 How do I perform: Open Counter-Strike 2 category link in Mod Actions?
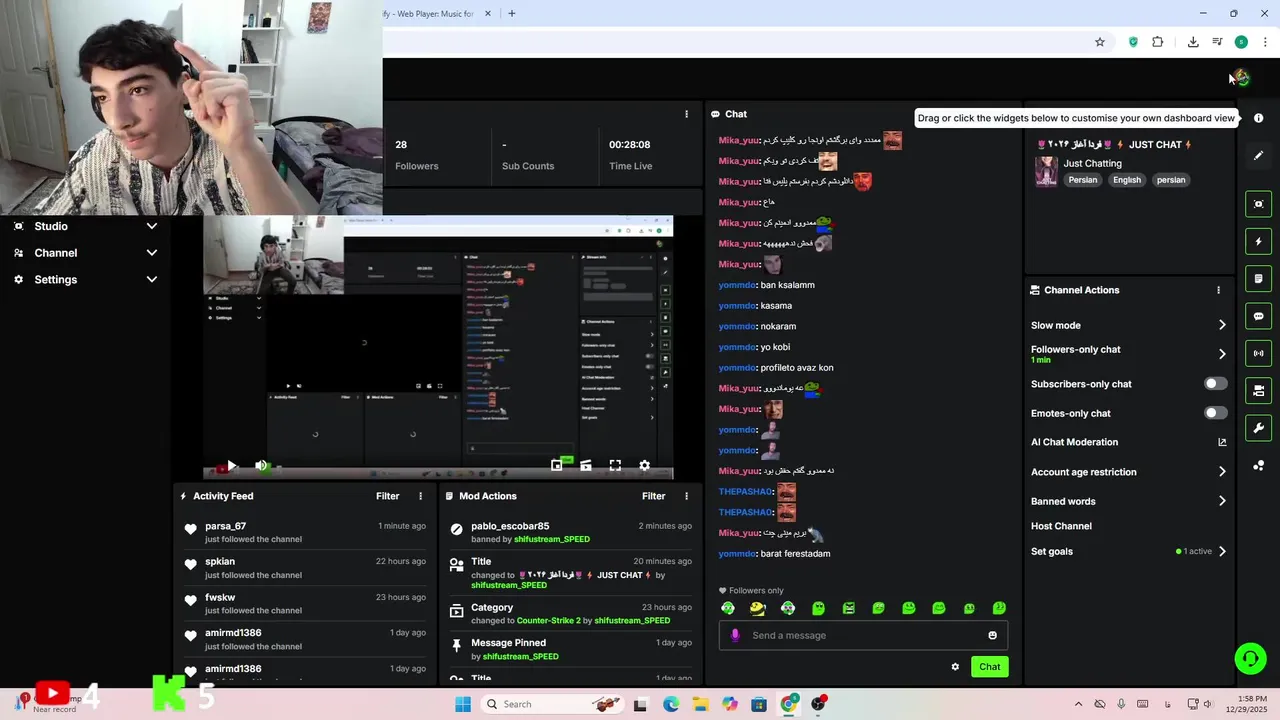click(x=549, y=621)
